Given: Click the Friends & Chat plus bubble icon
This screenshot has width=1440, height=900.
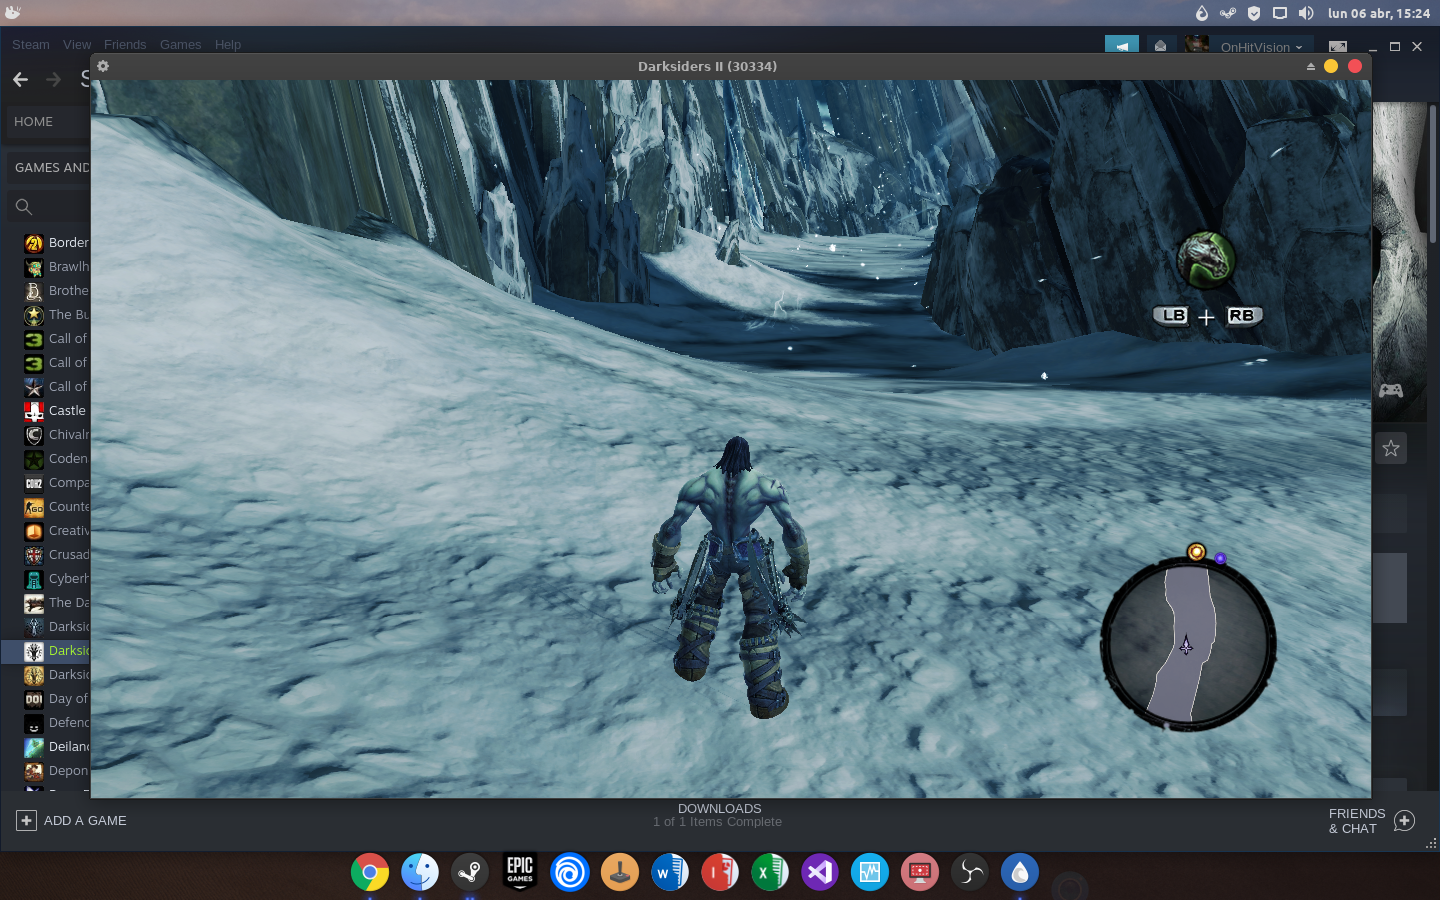Looking at the screenshot, I should (1404, 821).
